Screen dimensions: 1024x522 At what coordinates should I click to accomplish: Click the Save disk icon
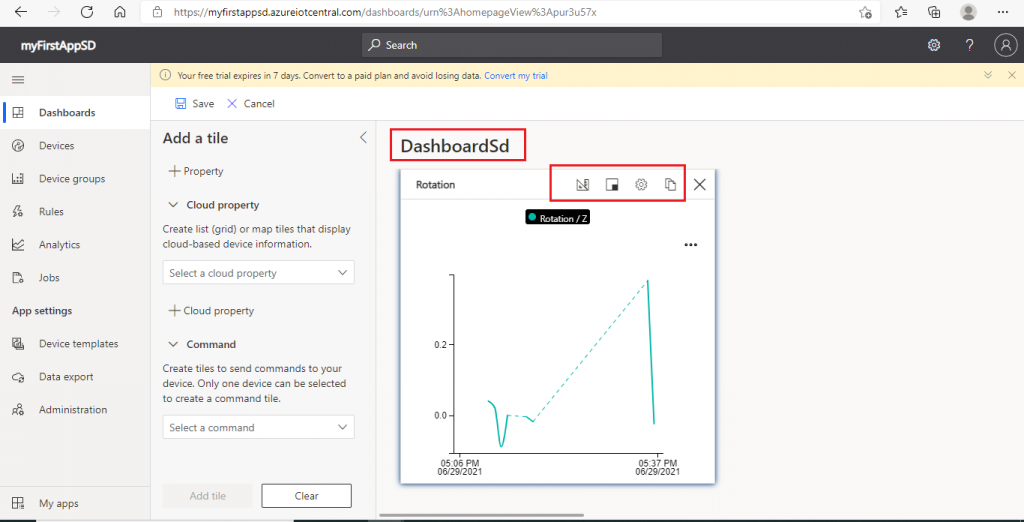(x=180, y=103)
